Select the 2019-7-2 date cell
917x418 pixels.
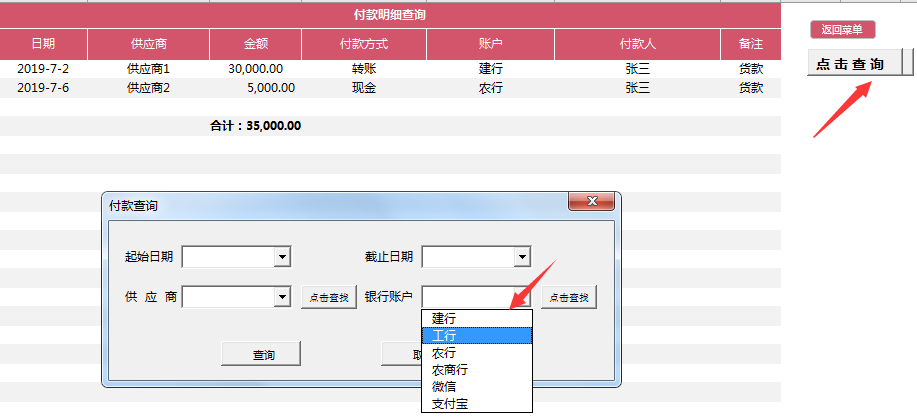pos(43,69)
